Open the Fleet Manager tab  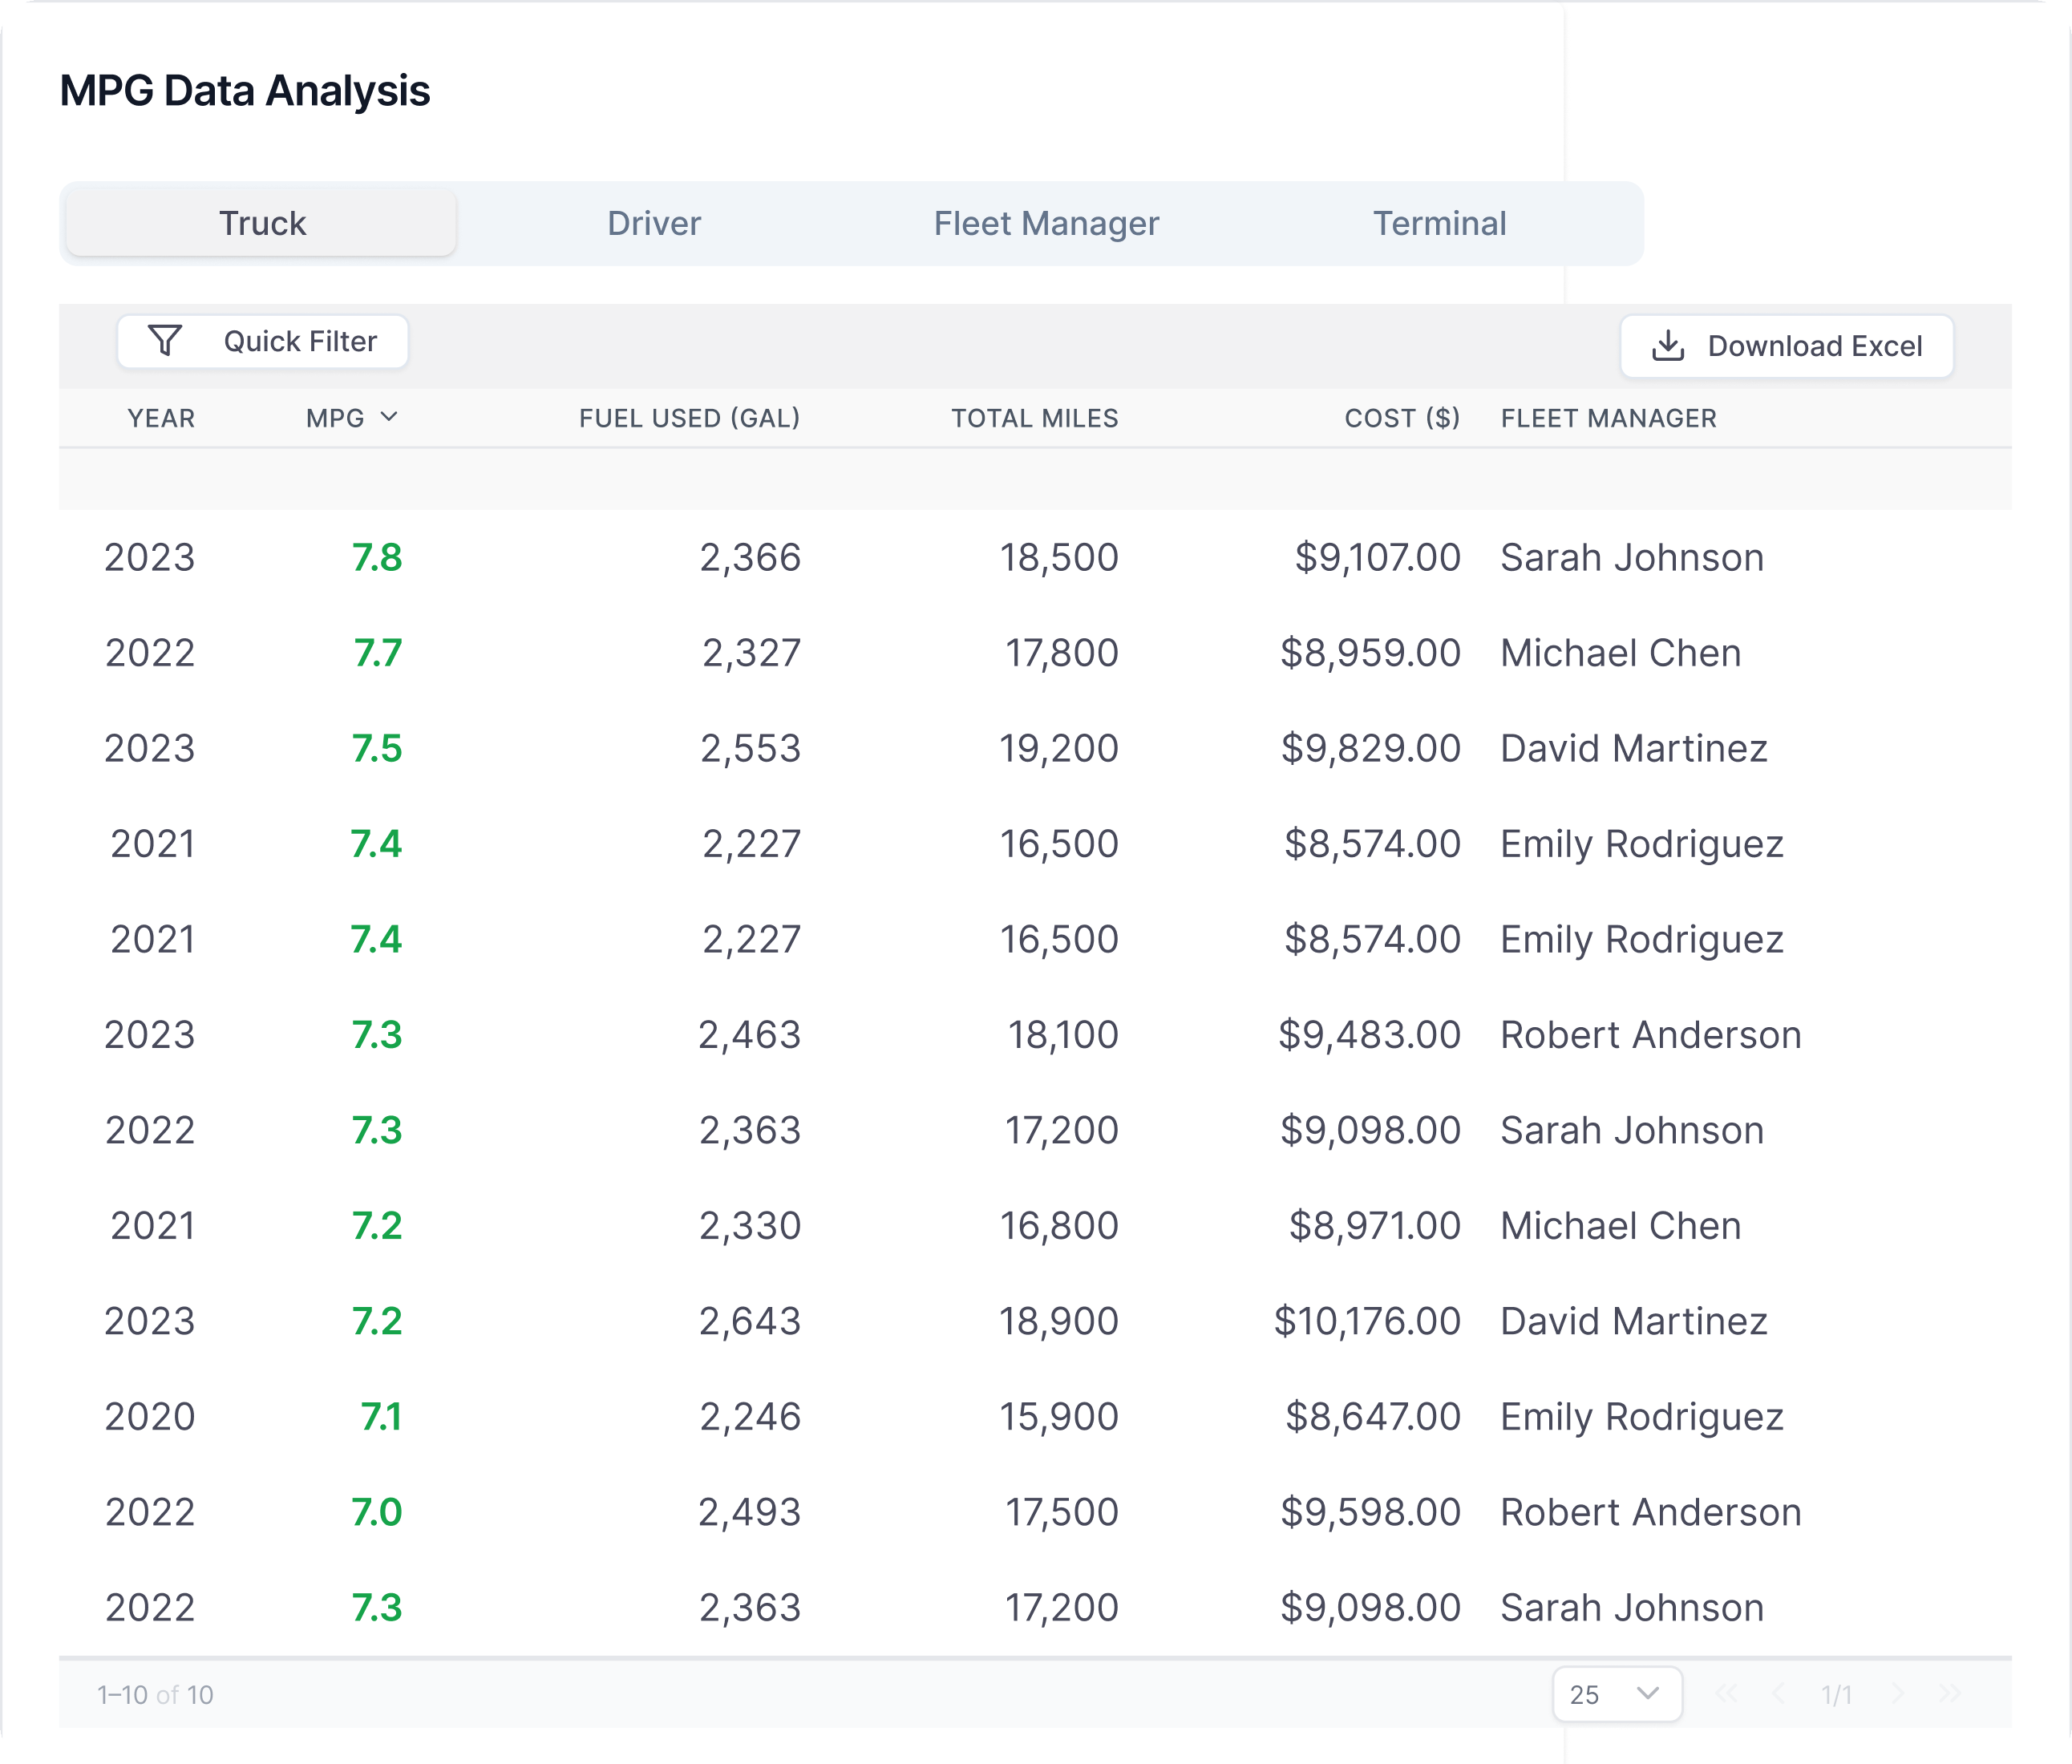click(x=1046, y=223)
